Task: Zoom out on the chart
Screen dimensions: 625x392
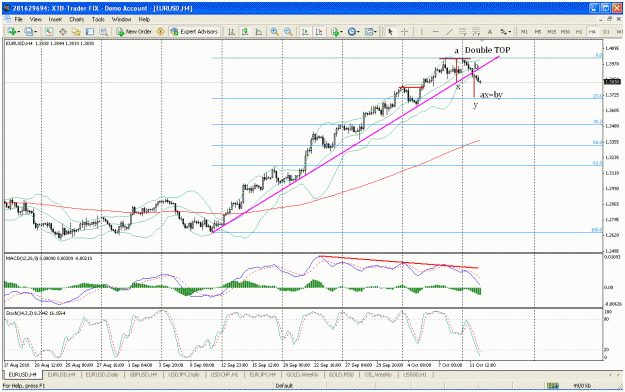Action: coord(288,32)
